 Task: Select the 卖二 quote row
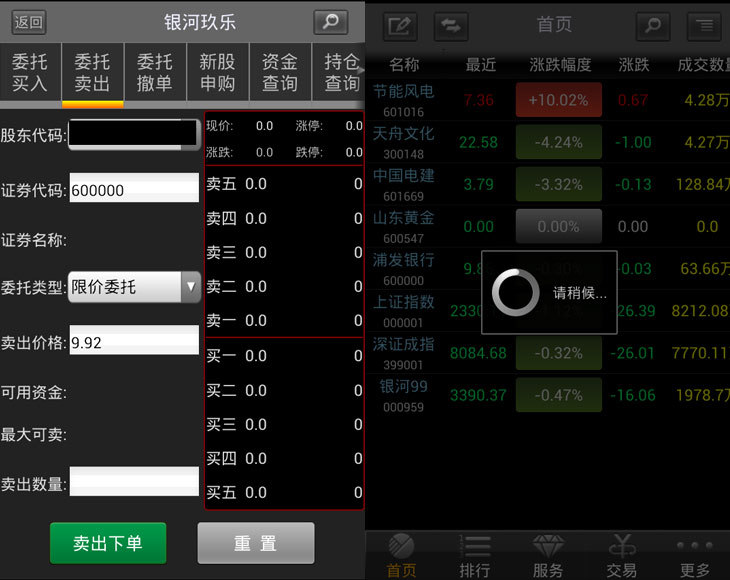(284, 286)
